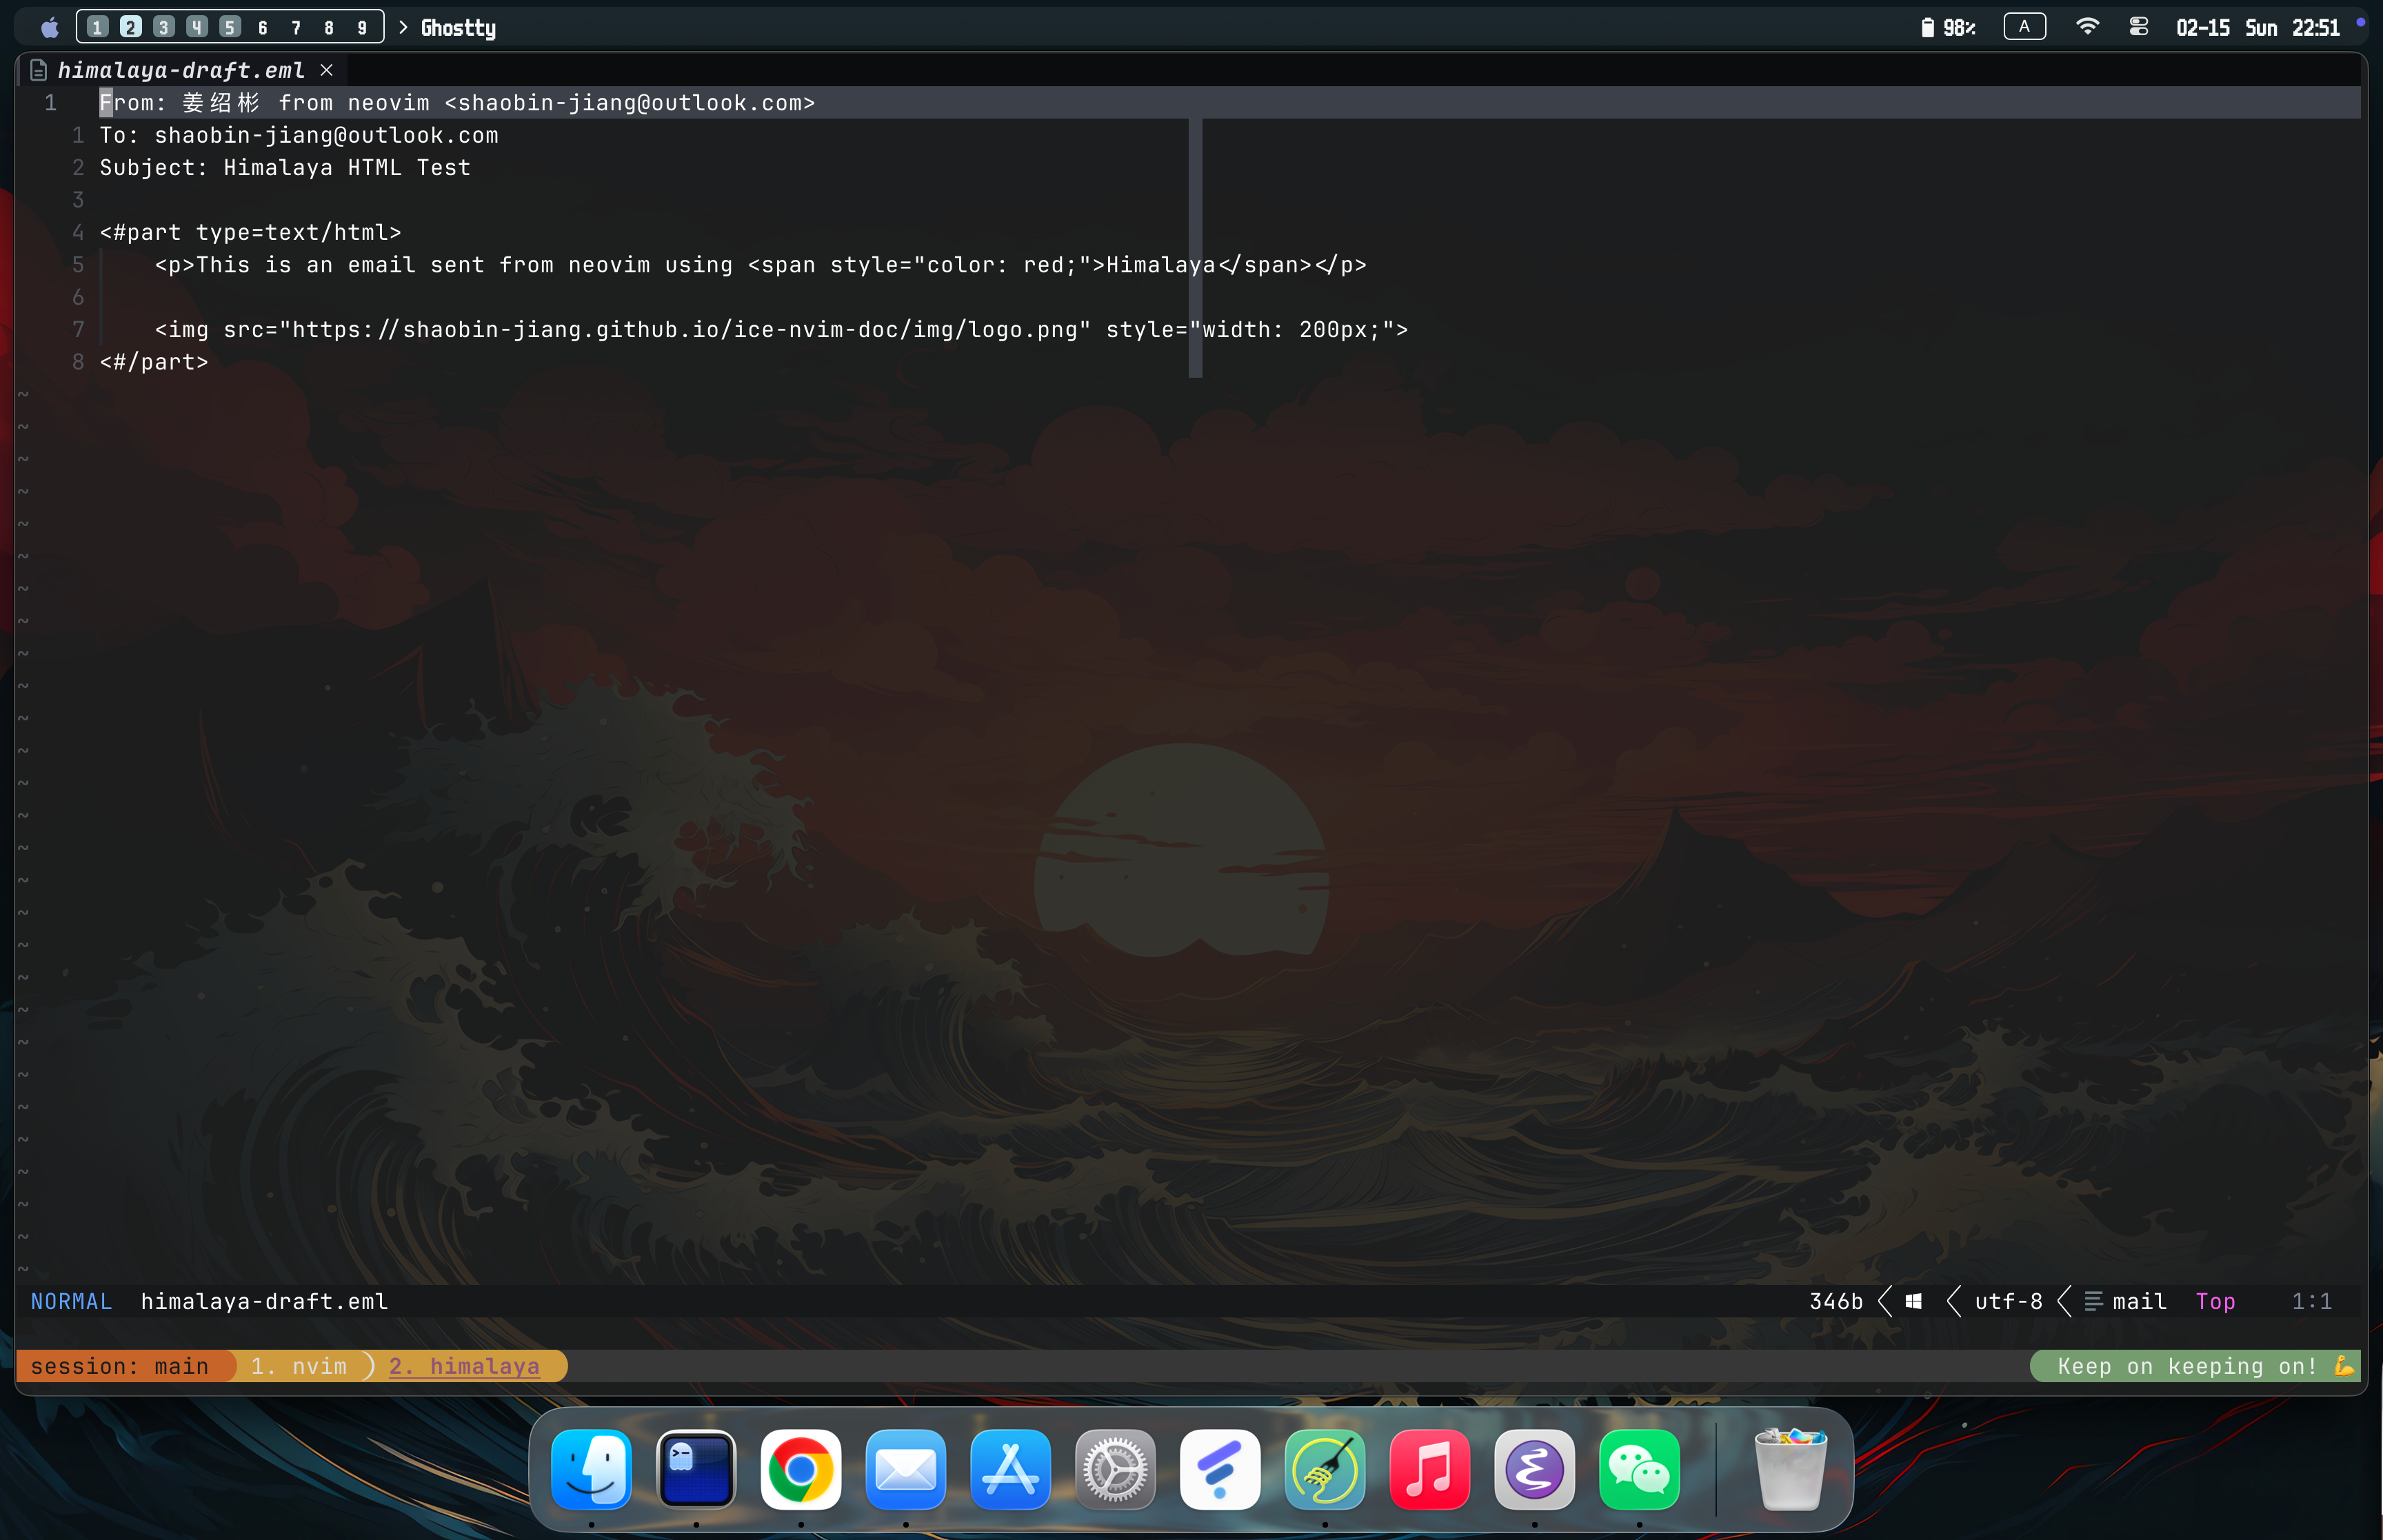Switch to workspace 5 in menu bar
The height and width of the screenshot is (1540, 2383).
[230, 27]
